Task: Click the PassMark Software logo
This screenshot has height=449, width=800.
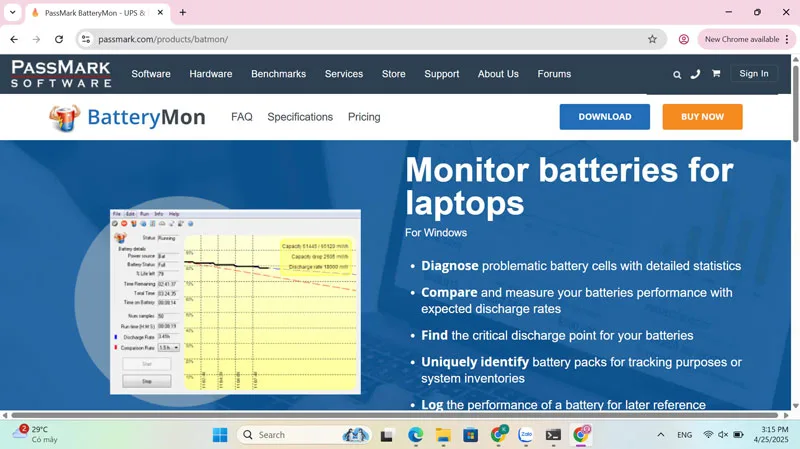Action: click(61, 74)
